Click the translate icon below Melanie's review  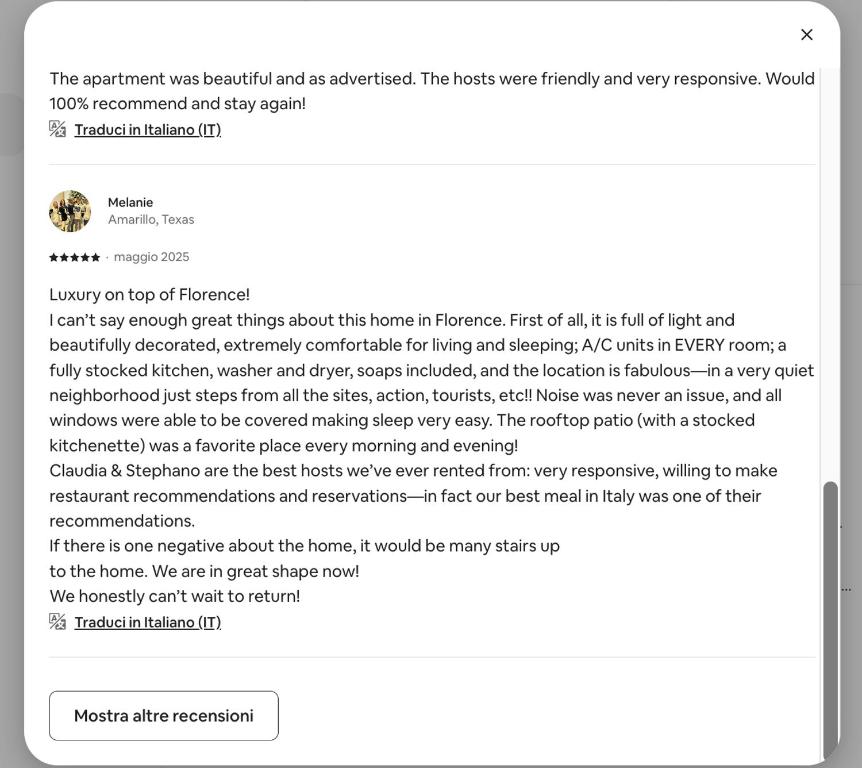[57, 622]
